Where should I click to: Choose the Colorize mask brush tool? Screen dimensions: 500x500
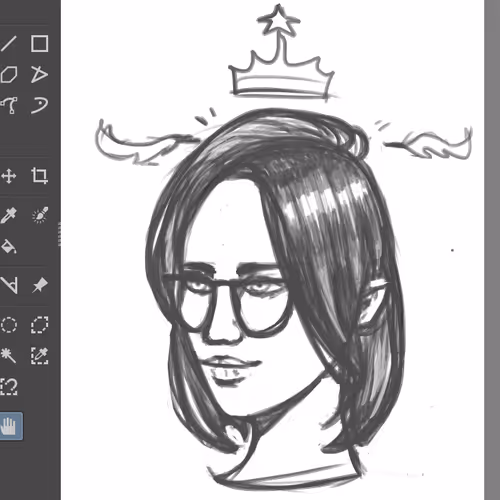click(x=40, y=215)
